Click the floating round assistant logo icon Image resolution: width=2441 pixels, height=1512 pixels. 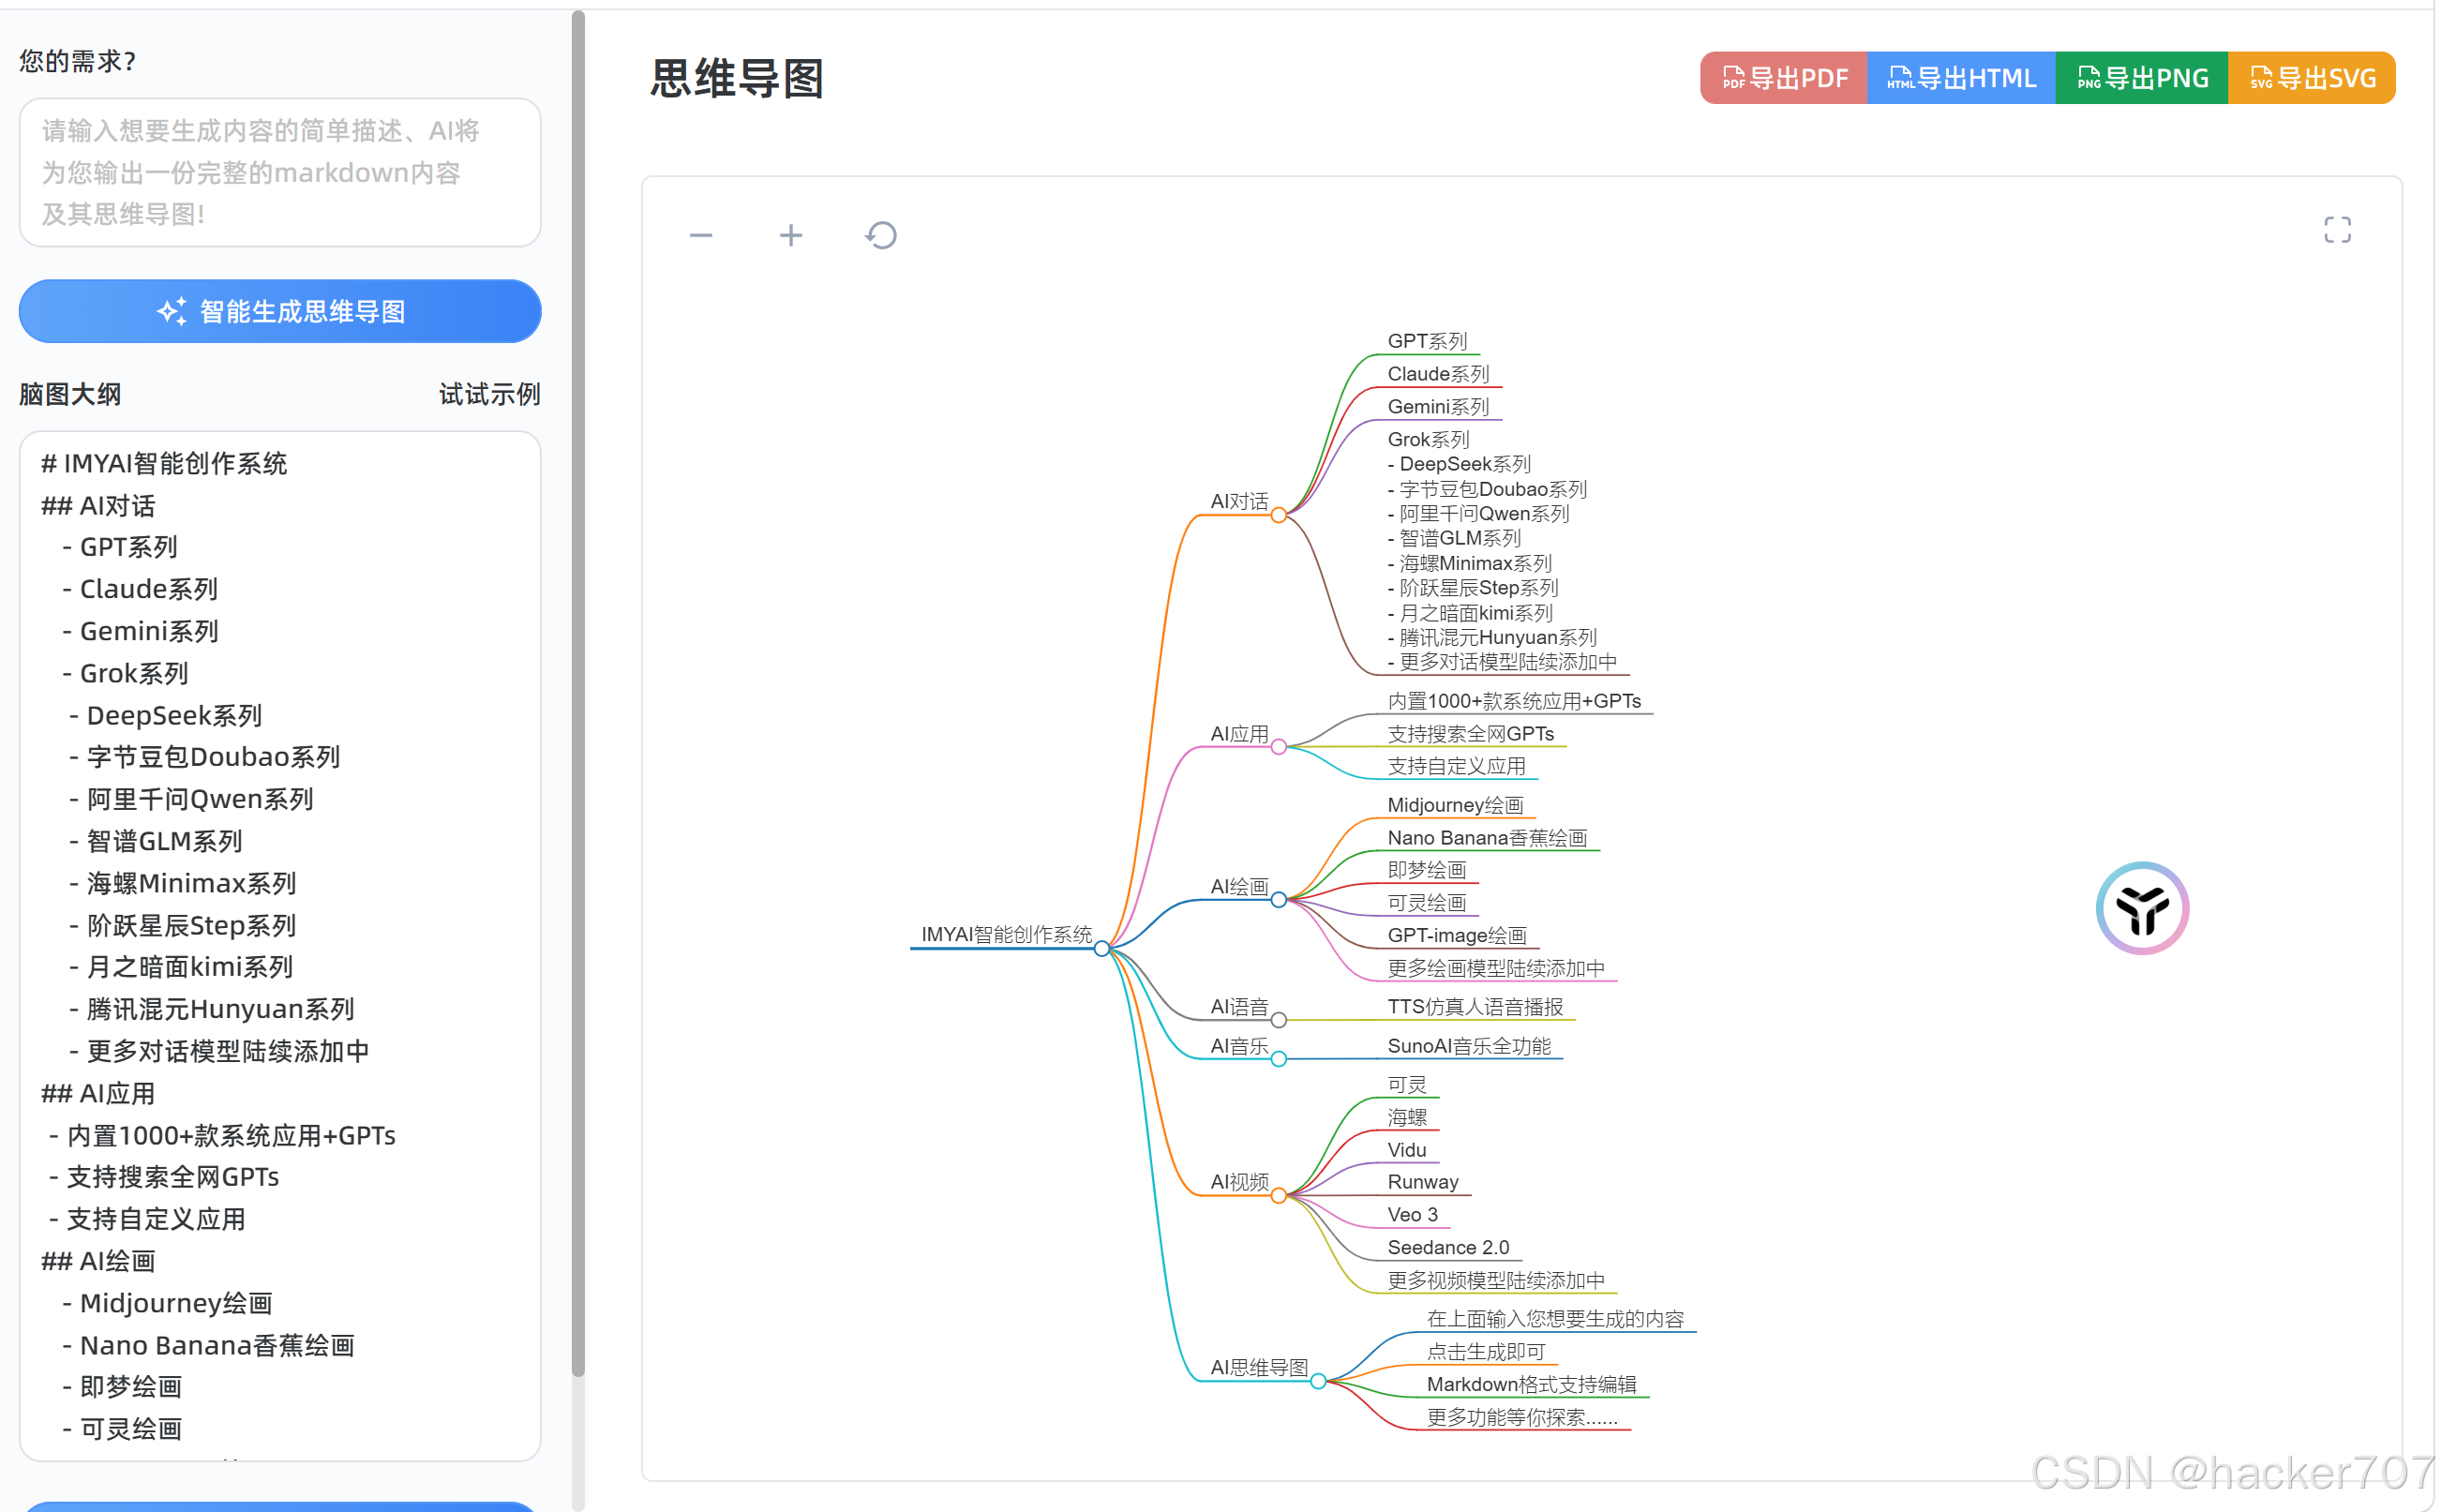(2142, 908)
